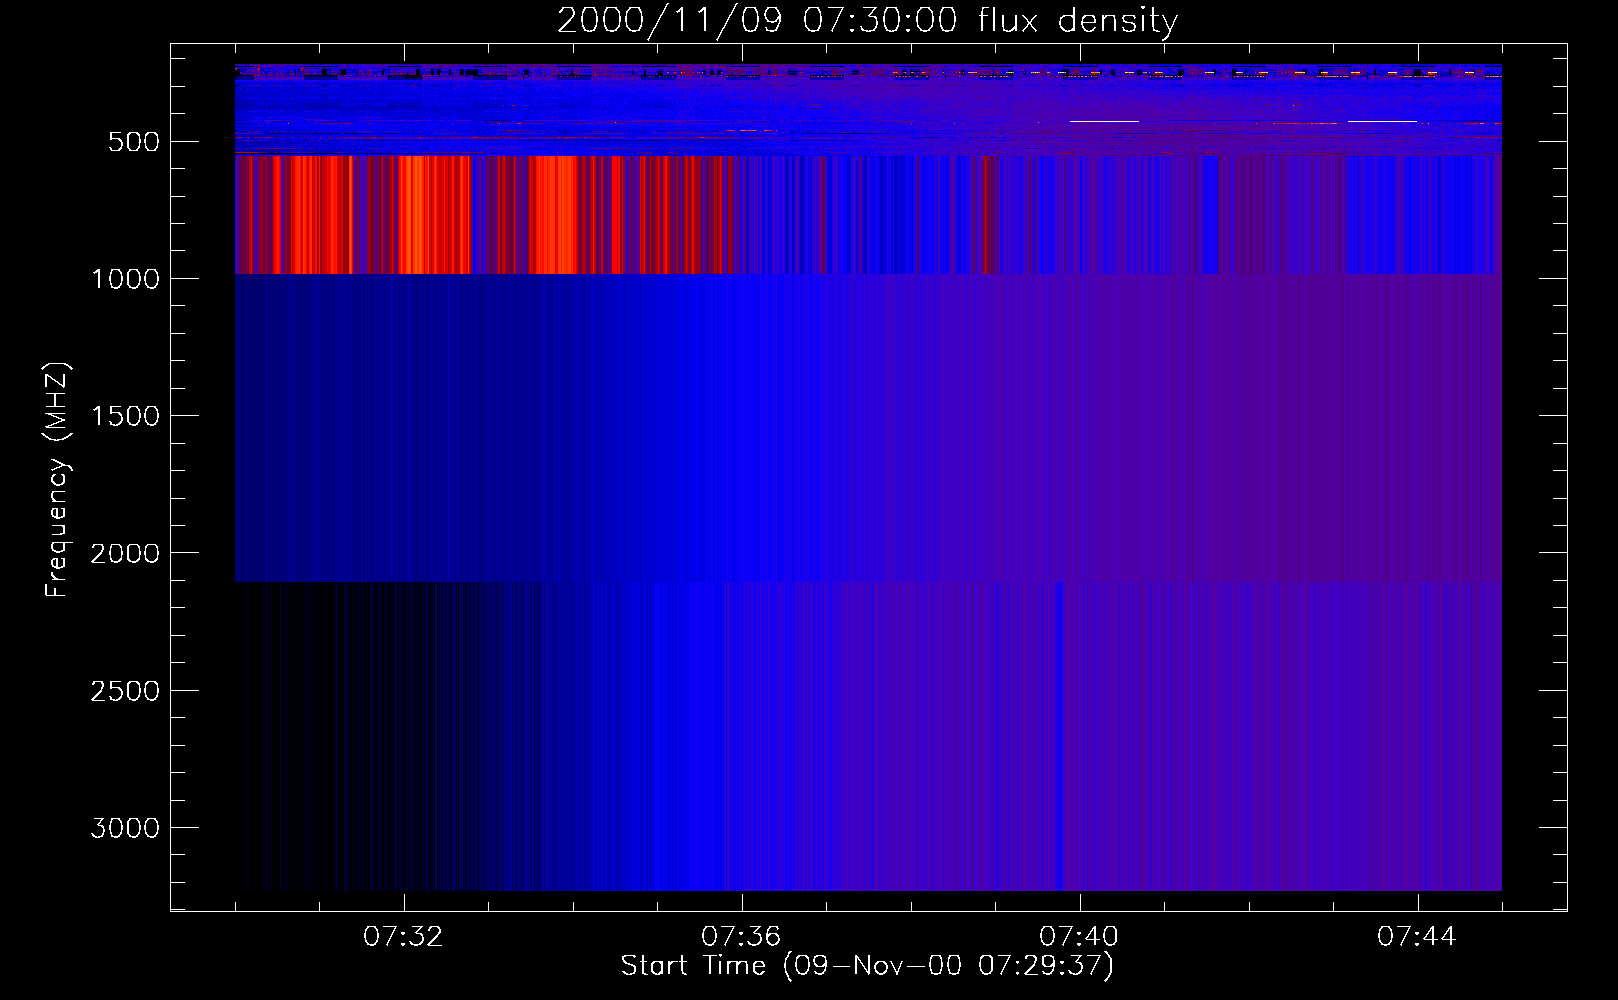Select the 'Frequency (MHZ)' axis label
The image size is (1618, 1000).
point(57,480)
